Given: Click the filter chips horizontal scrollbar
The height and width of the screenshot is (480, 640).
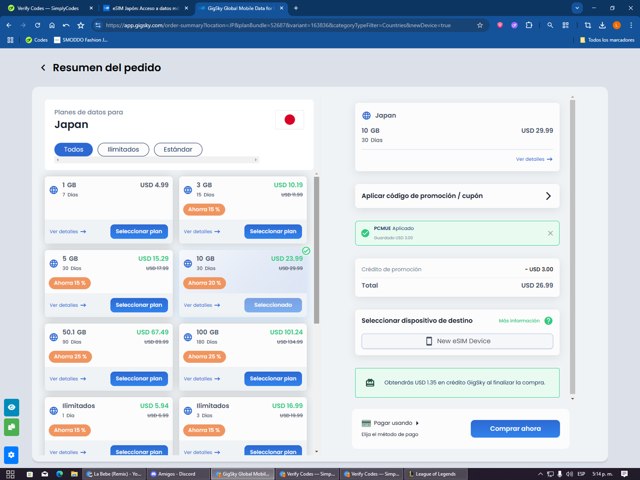Looking at the screenshot, I should tap(157, 160).
